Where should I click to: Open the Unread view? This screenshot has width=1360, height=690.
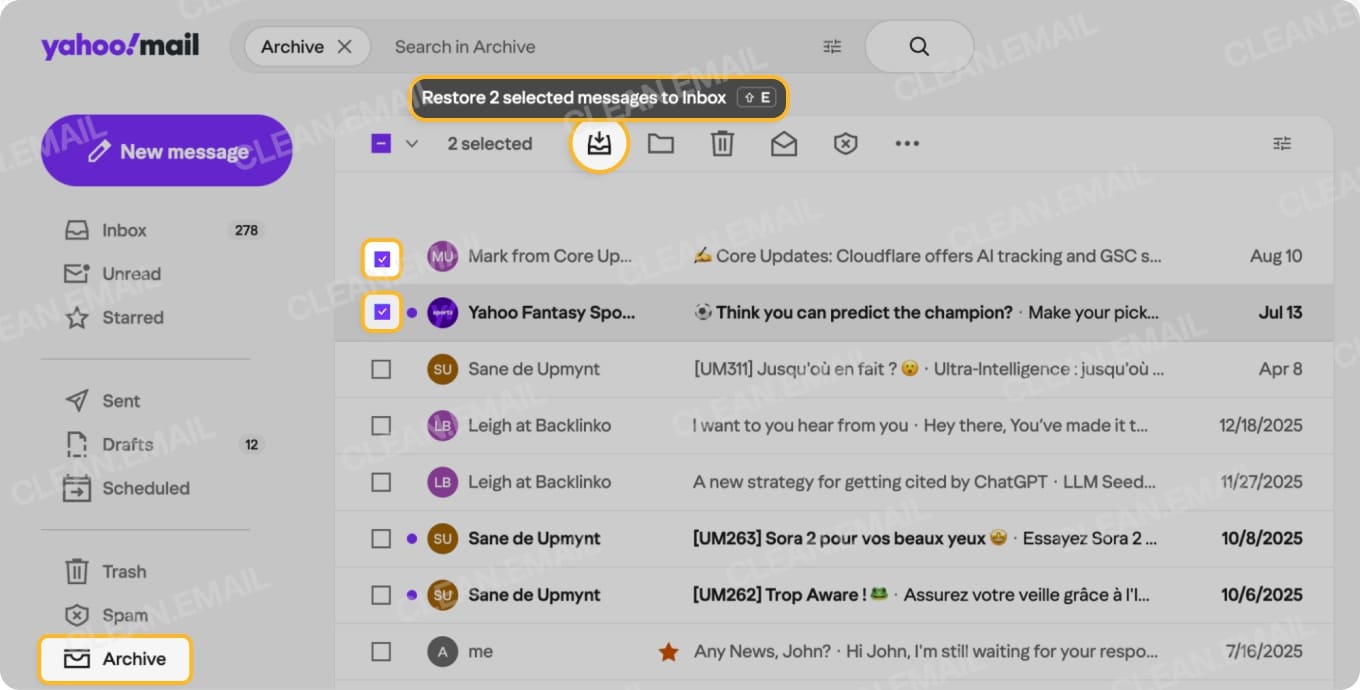pos(131,274)
